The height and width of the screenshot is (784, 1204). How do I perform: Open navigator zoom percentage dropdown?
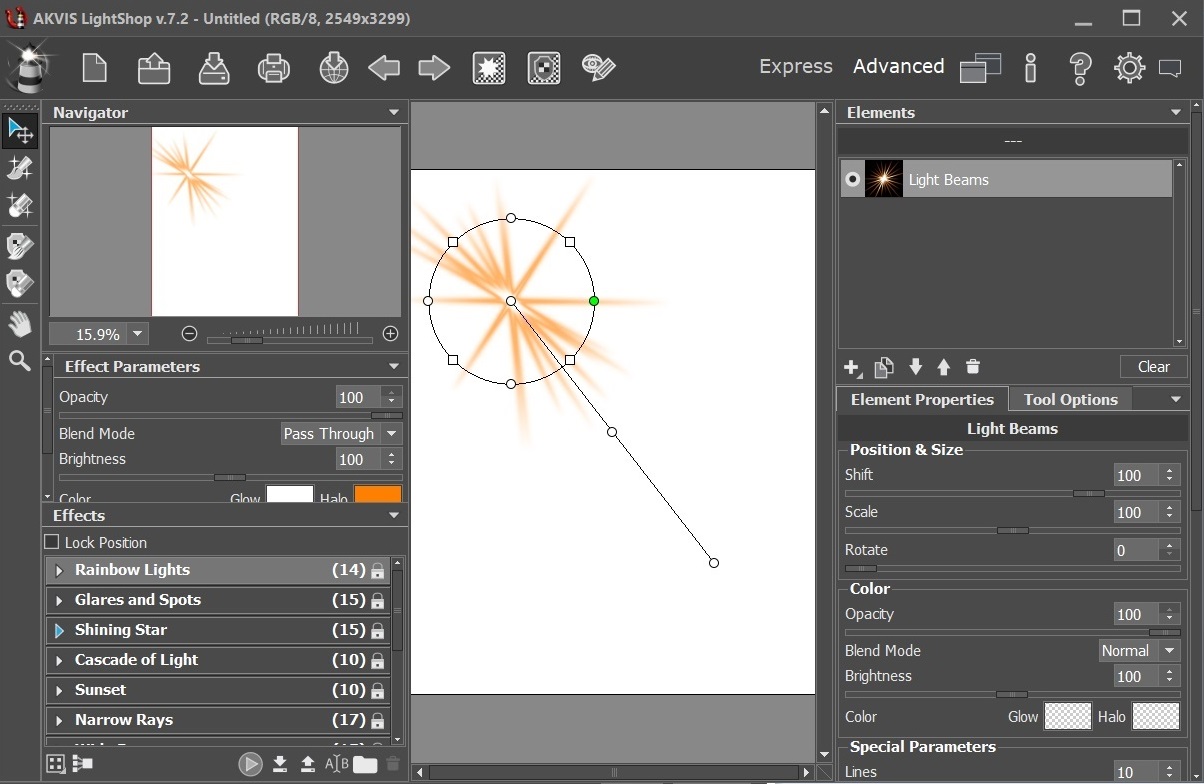[x=138, y=334]
